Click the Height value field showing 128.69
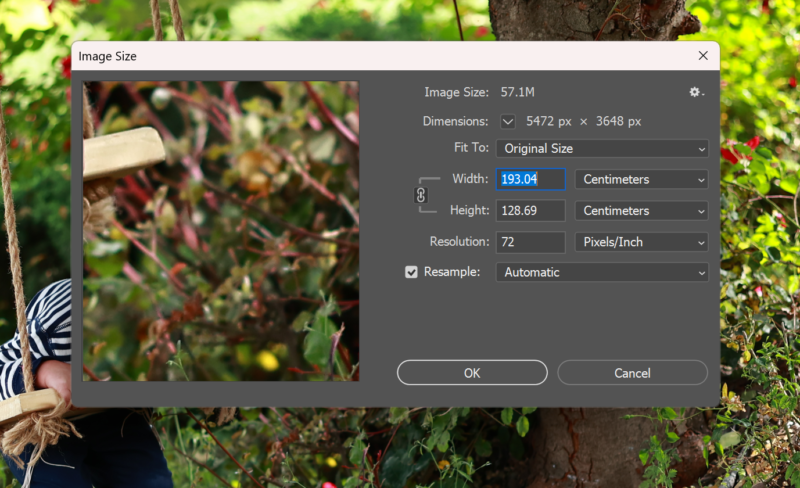 530,210
